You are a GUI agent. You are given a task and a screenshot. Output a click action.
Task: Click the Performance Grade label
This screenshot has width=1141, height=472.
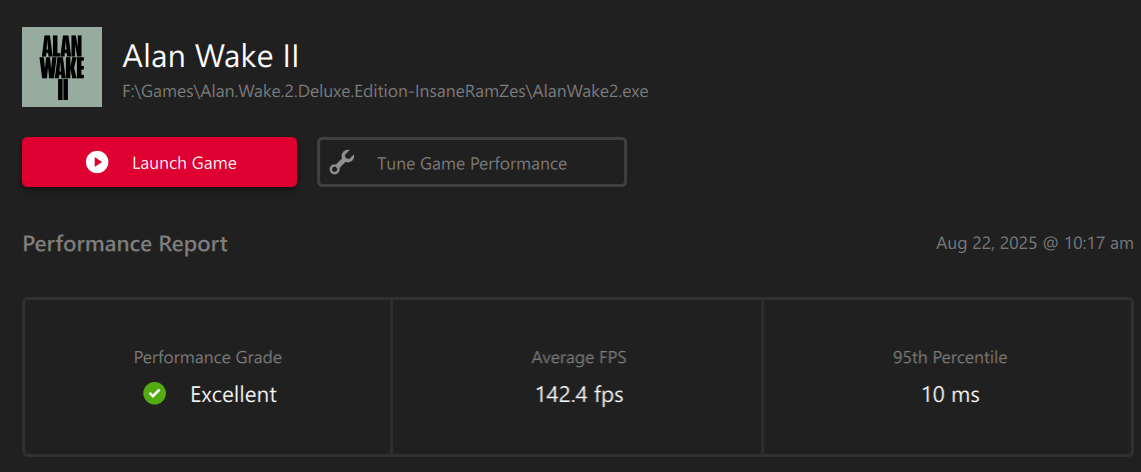click(208, 357)
